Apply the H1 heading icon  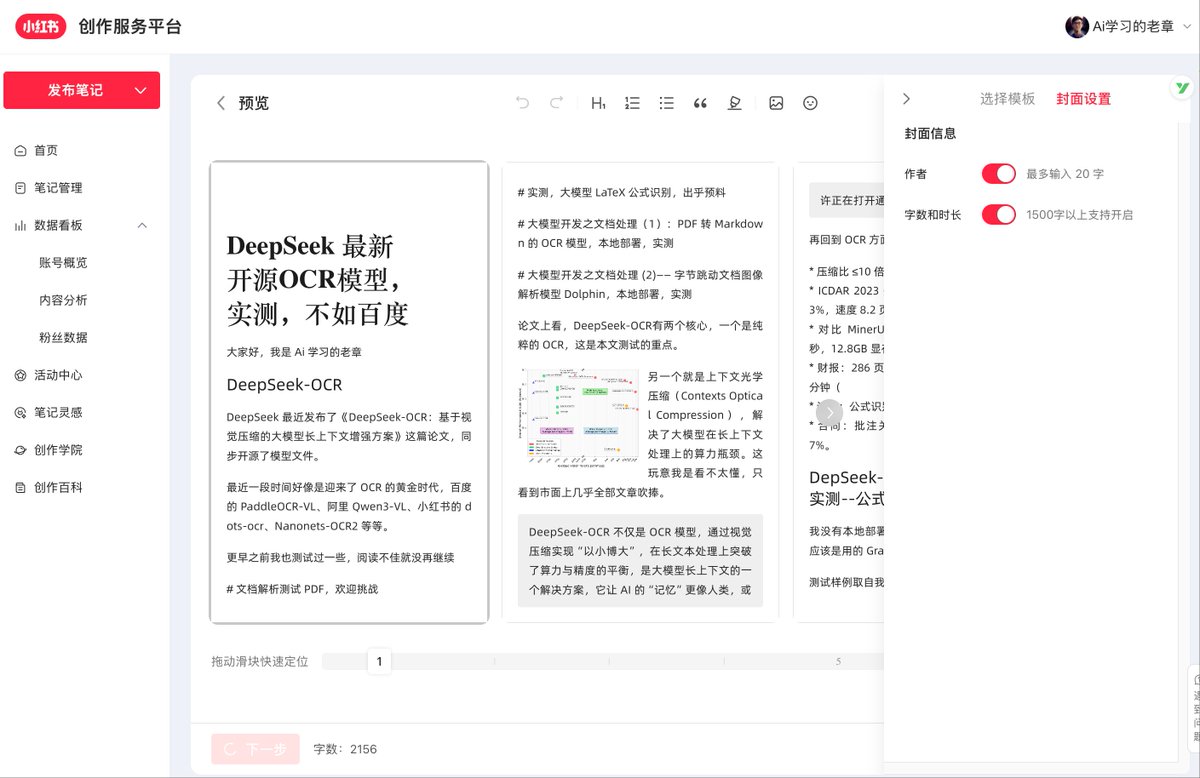click(598, 102)
